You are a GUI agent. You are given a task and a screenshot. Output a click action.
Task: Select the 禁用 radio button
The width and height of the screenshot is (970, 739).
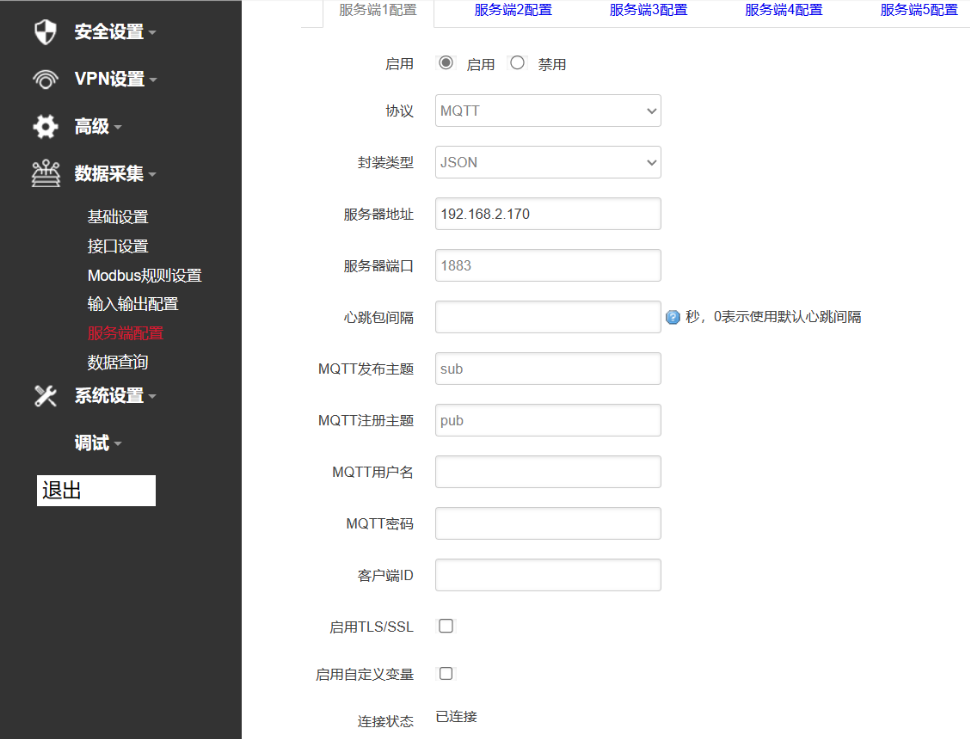(517, 63)
